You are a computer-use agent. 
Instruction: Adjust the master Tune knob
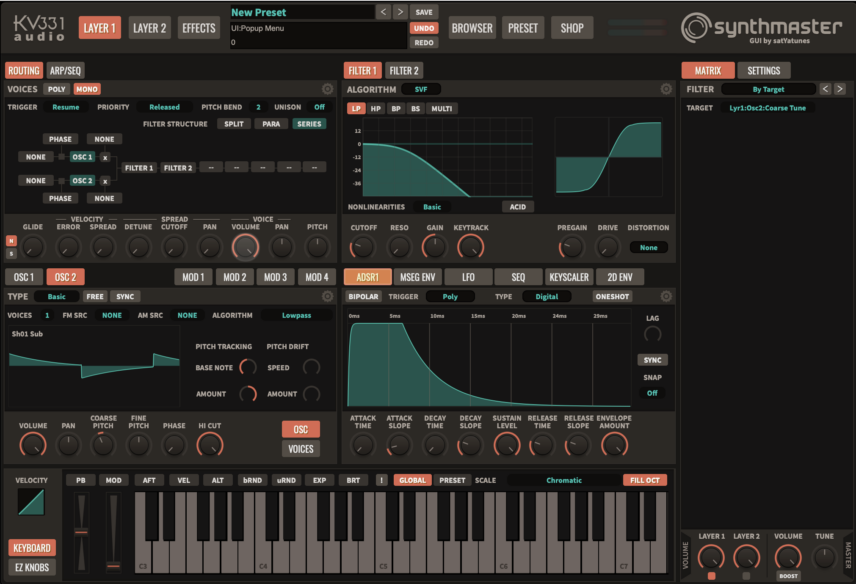click(824, 557)
